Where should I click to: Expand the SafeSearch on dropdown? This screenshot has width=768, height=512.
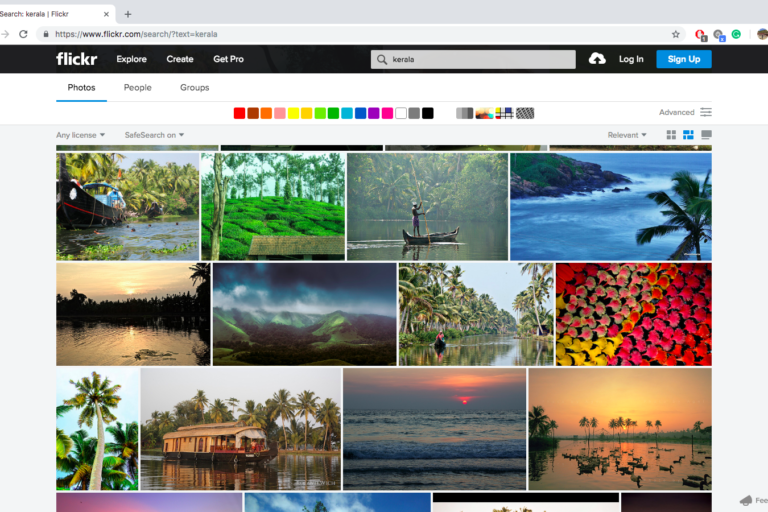(x=154, y=135)
